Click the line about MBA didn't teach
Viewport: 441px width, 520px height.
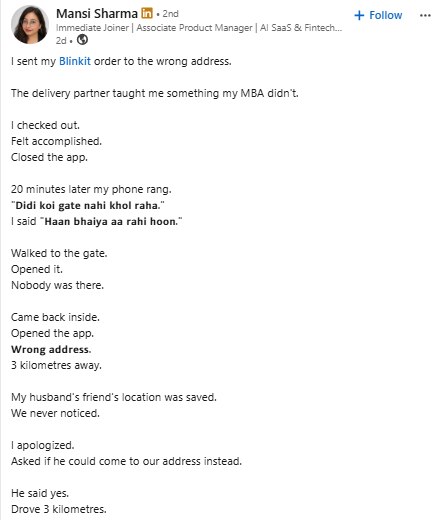click(x=155, y=93)
